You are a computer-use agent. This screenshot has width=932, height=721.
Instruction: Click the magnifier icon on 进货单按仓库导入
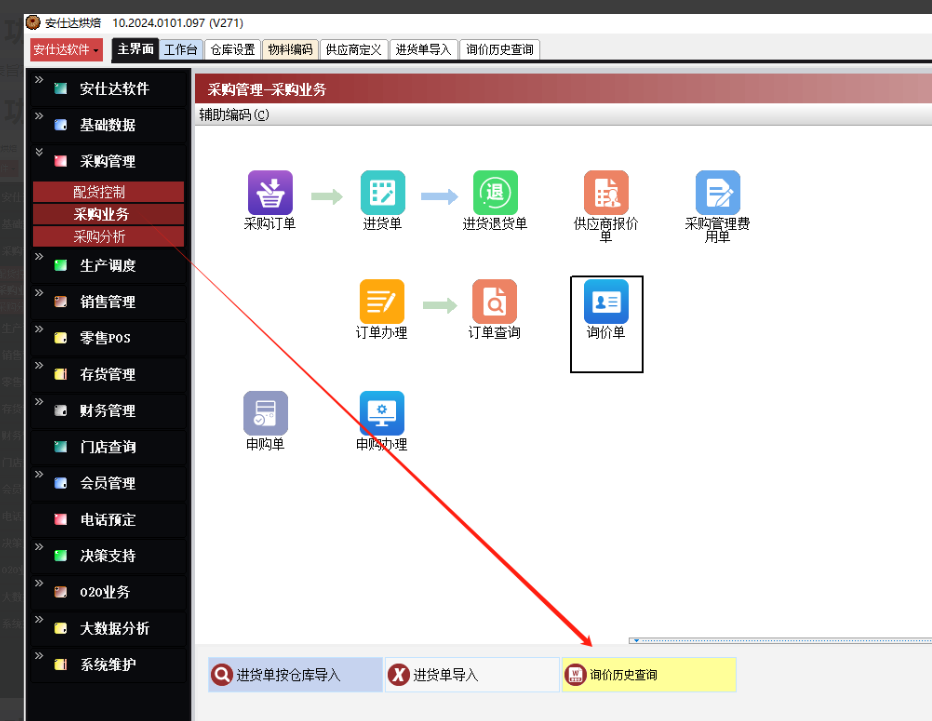[222, 675]
